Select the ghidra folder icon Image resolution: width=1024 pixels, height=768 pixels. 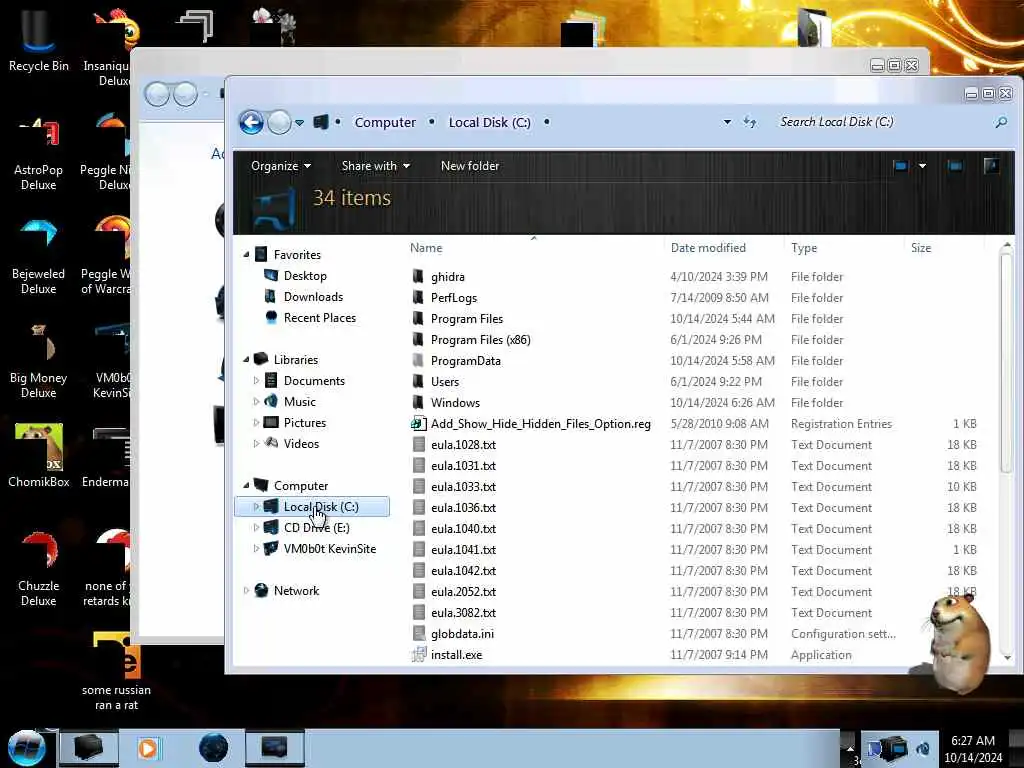coord(418,276)
